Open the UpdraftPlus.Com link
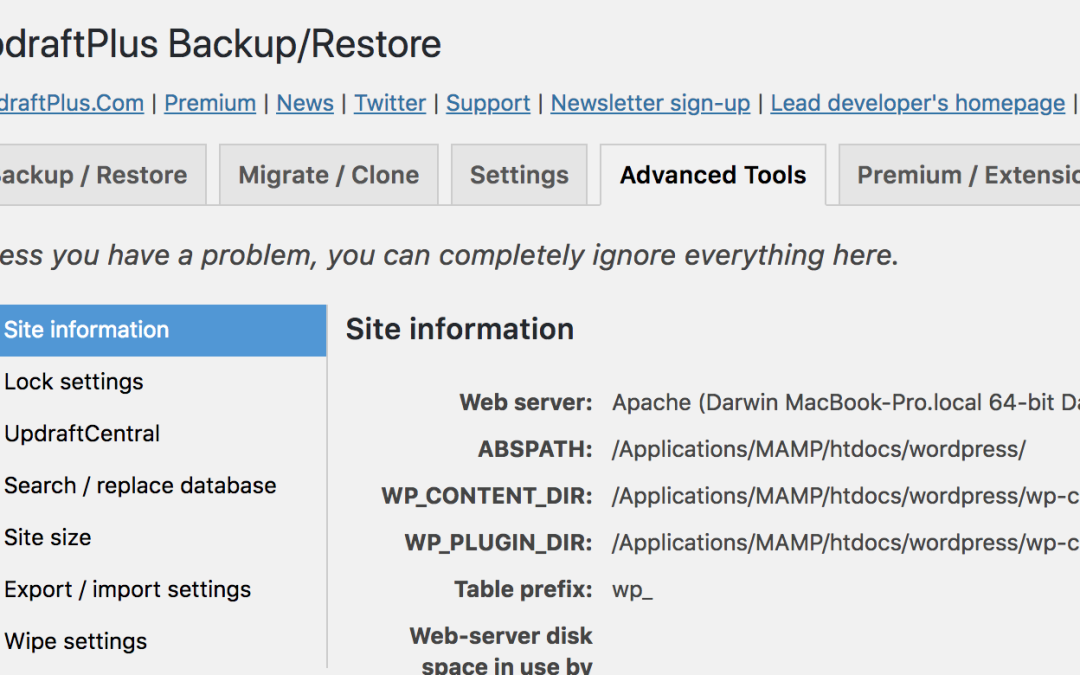 point(72,103)
